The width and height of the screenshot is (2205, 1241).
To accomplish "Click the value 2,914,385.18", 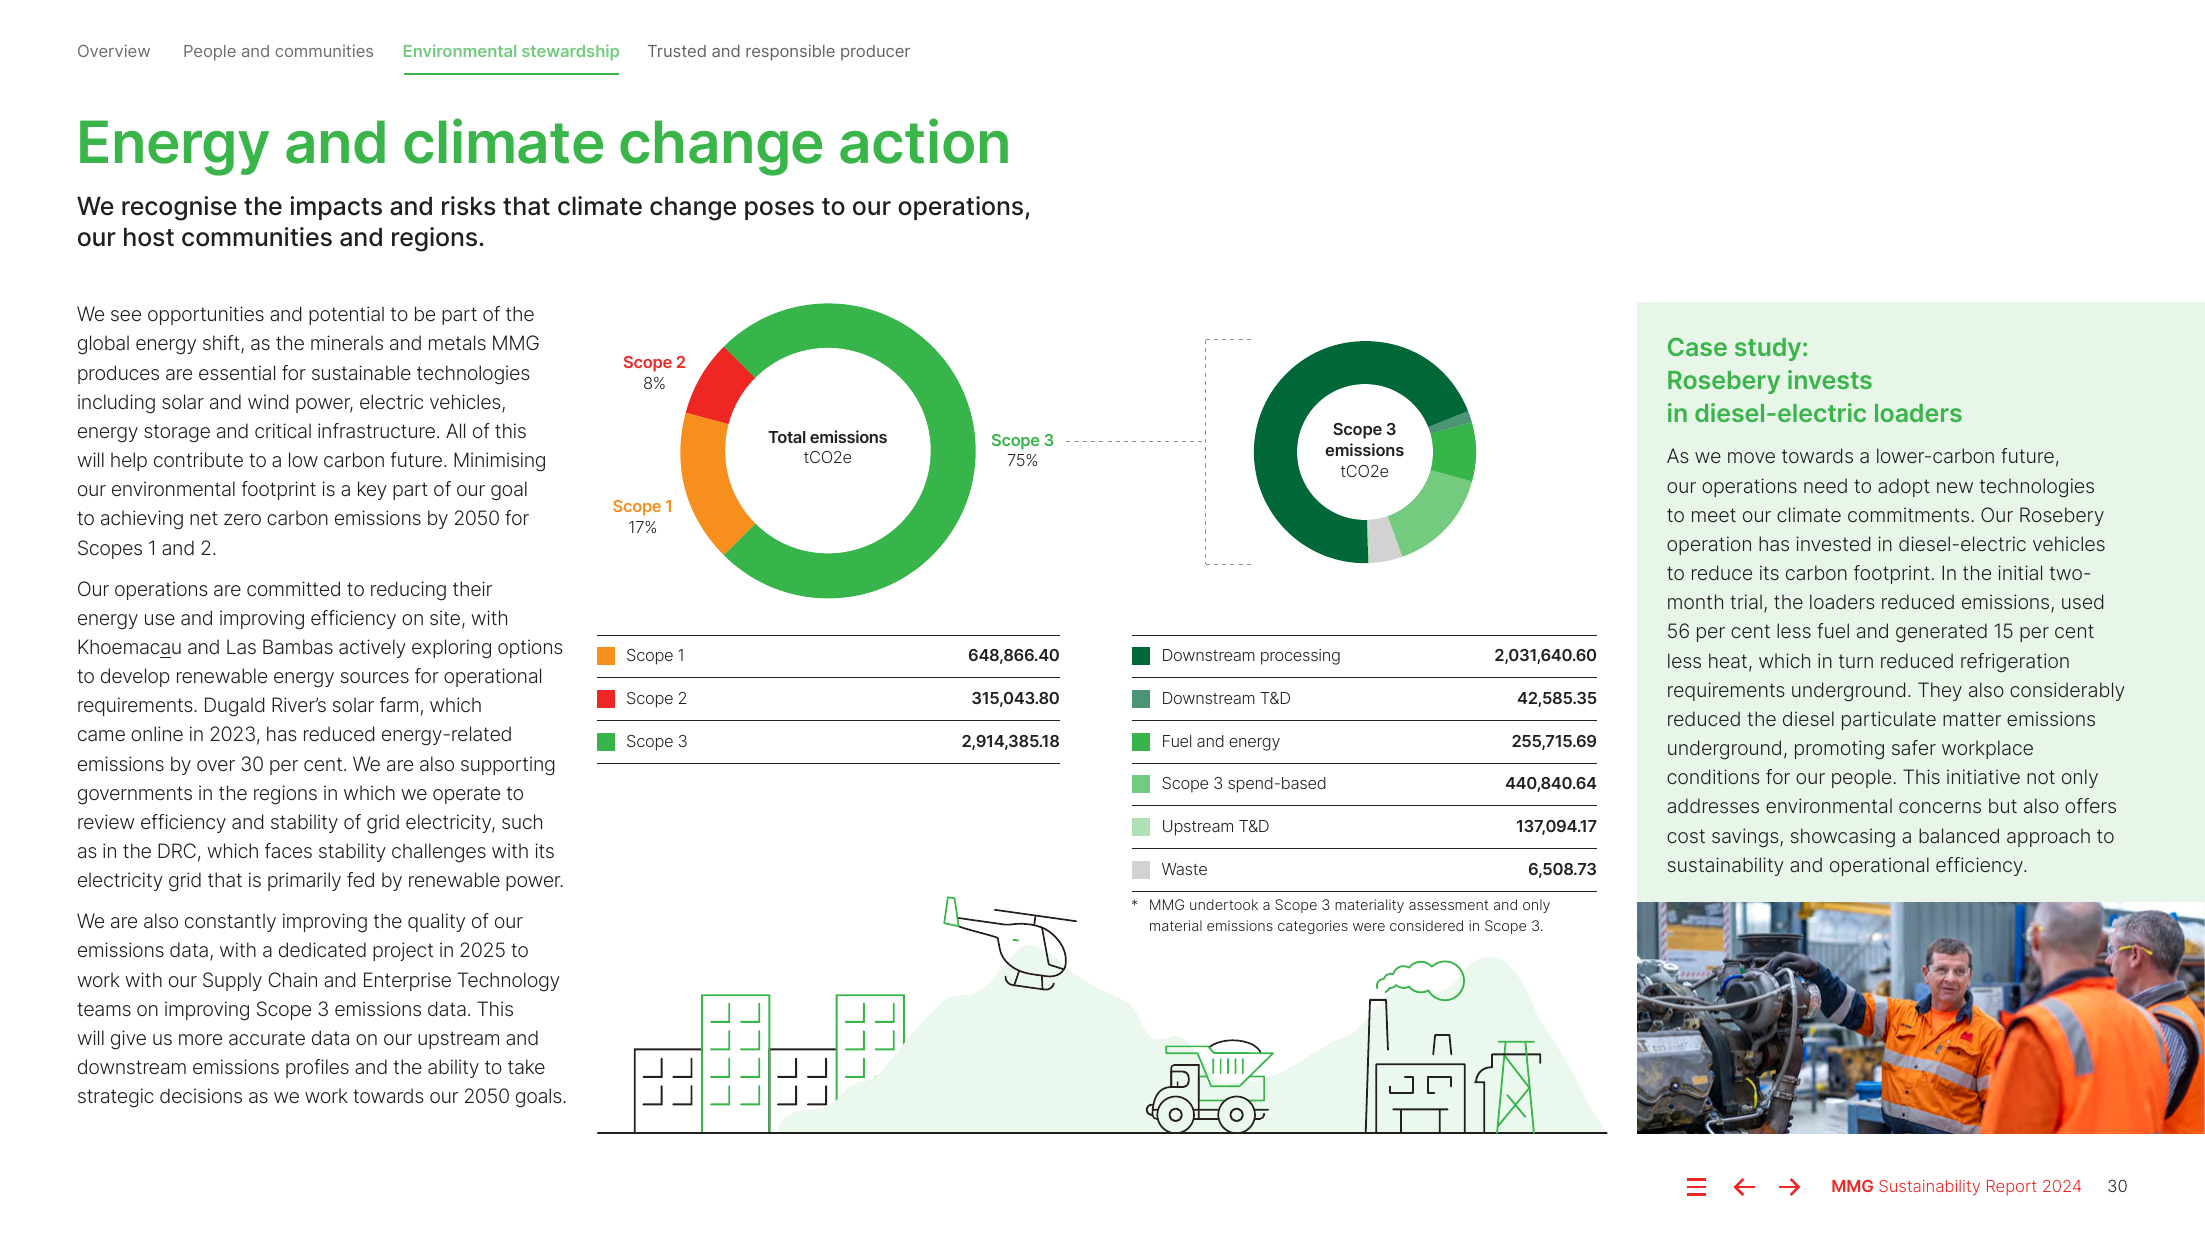I will point(1010,742).
